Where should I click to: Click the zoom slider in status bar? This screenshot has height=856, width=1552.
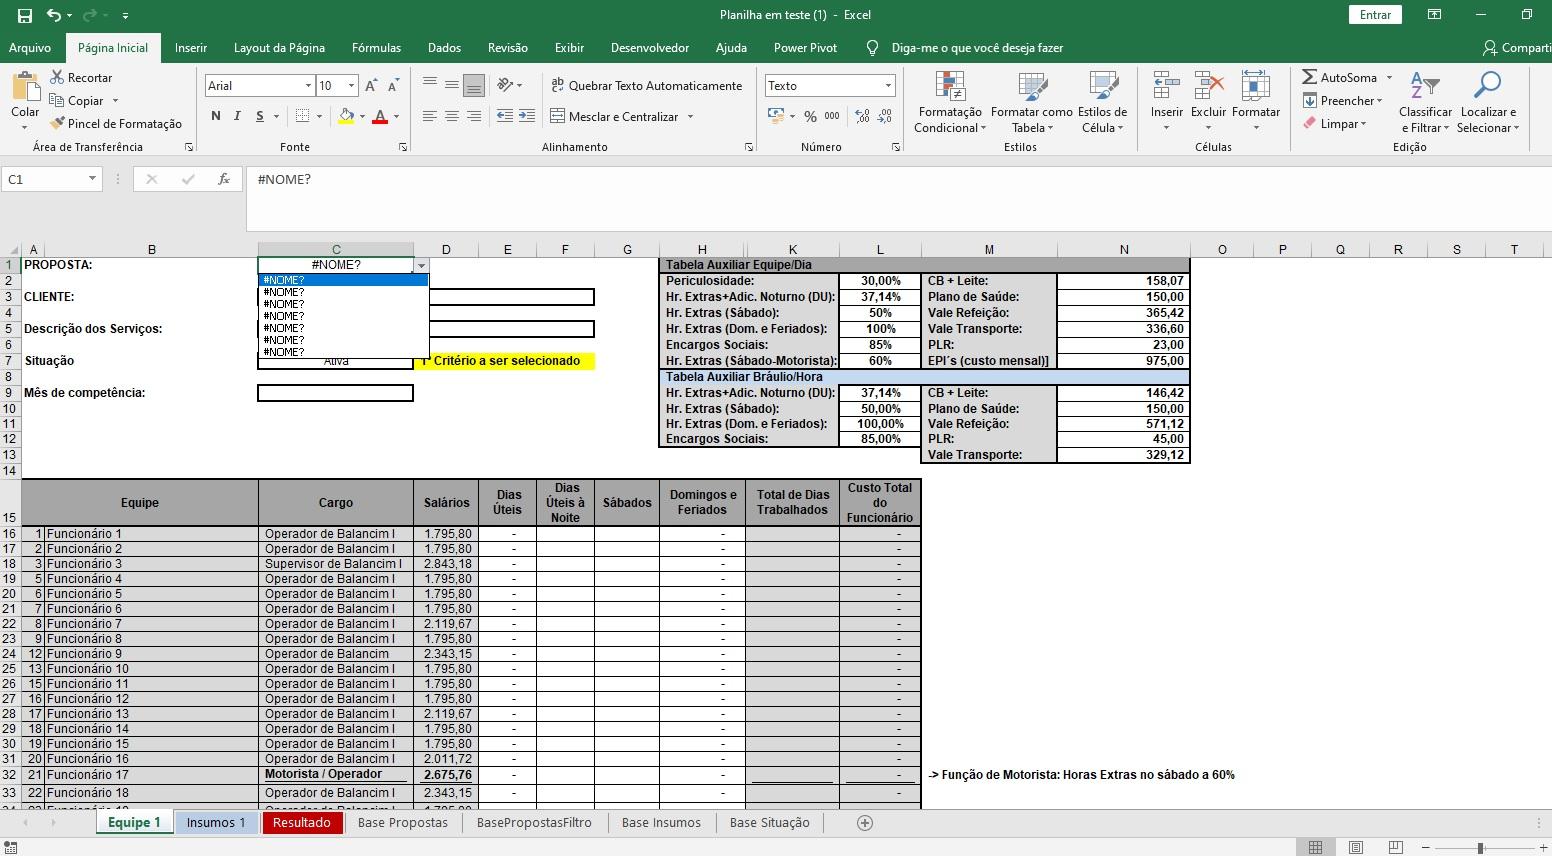point(1480,848)
